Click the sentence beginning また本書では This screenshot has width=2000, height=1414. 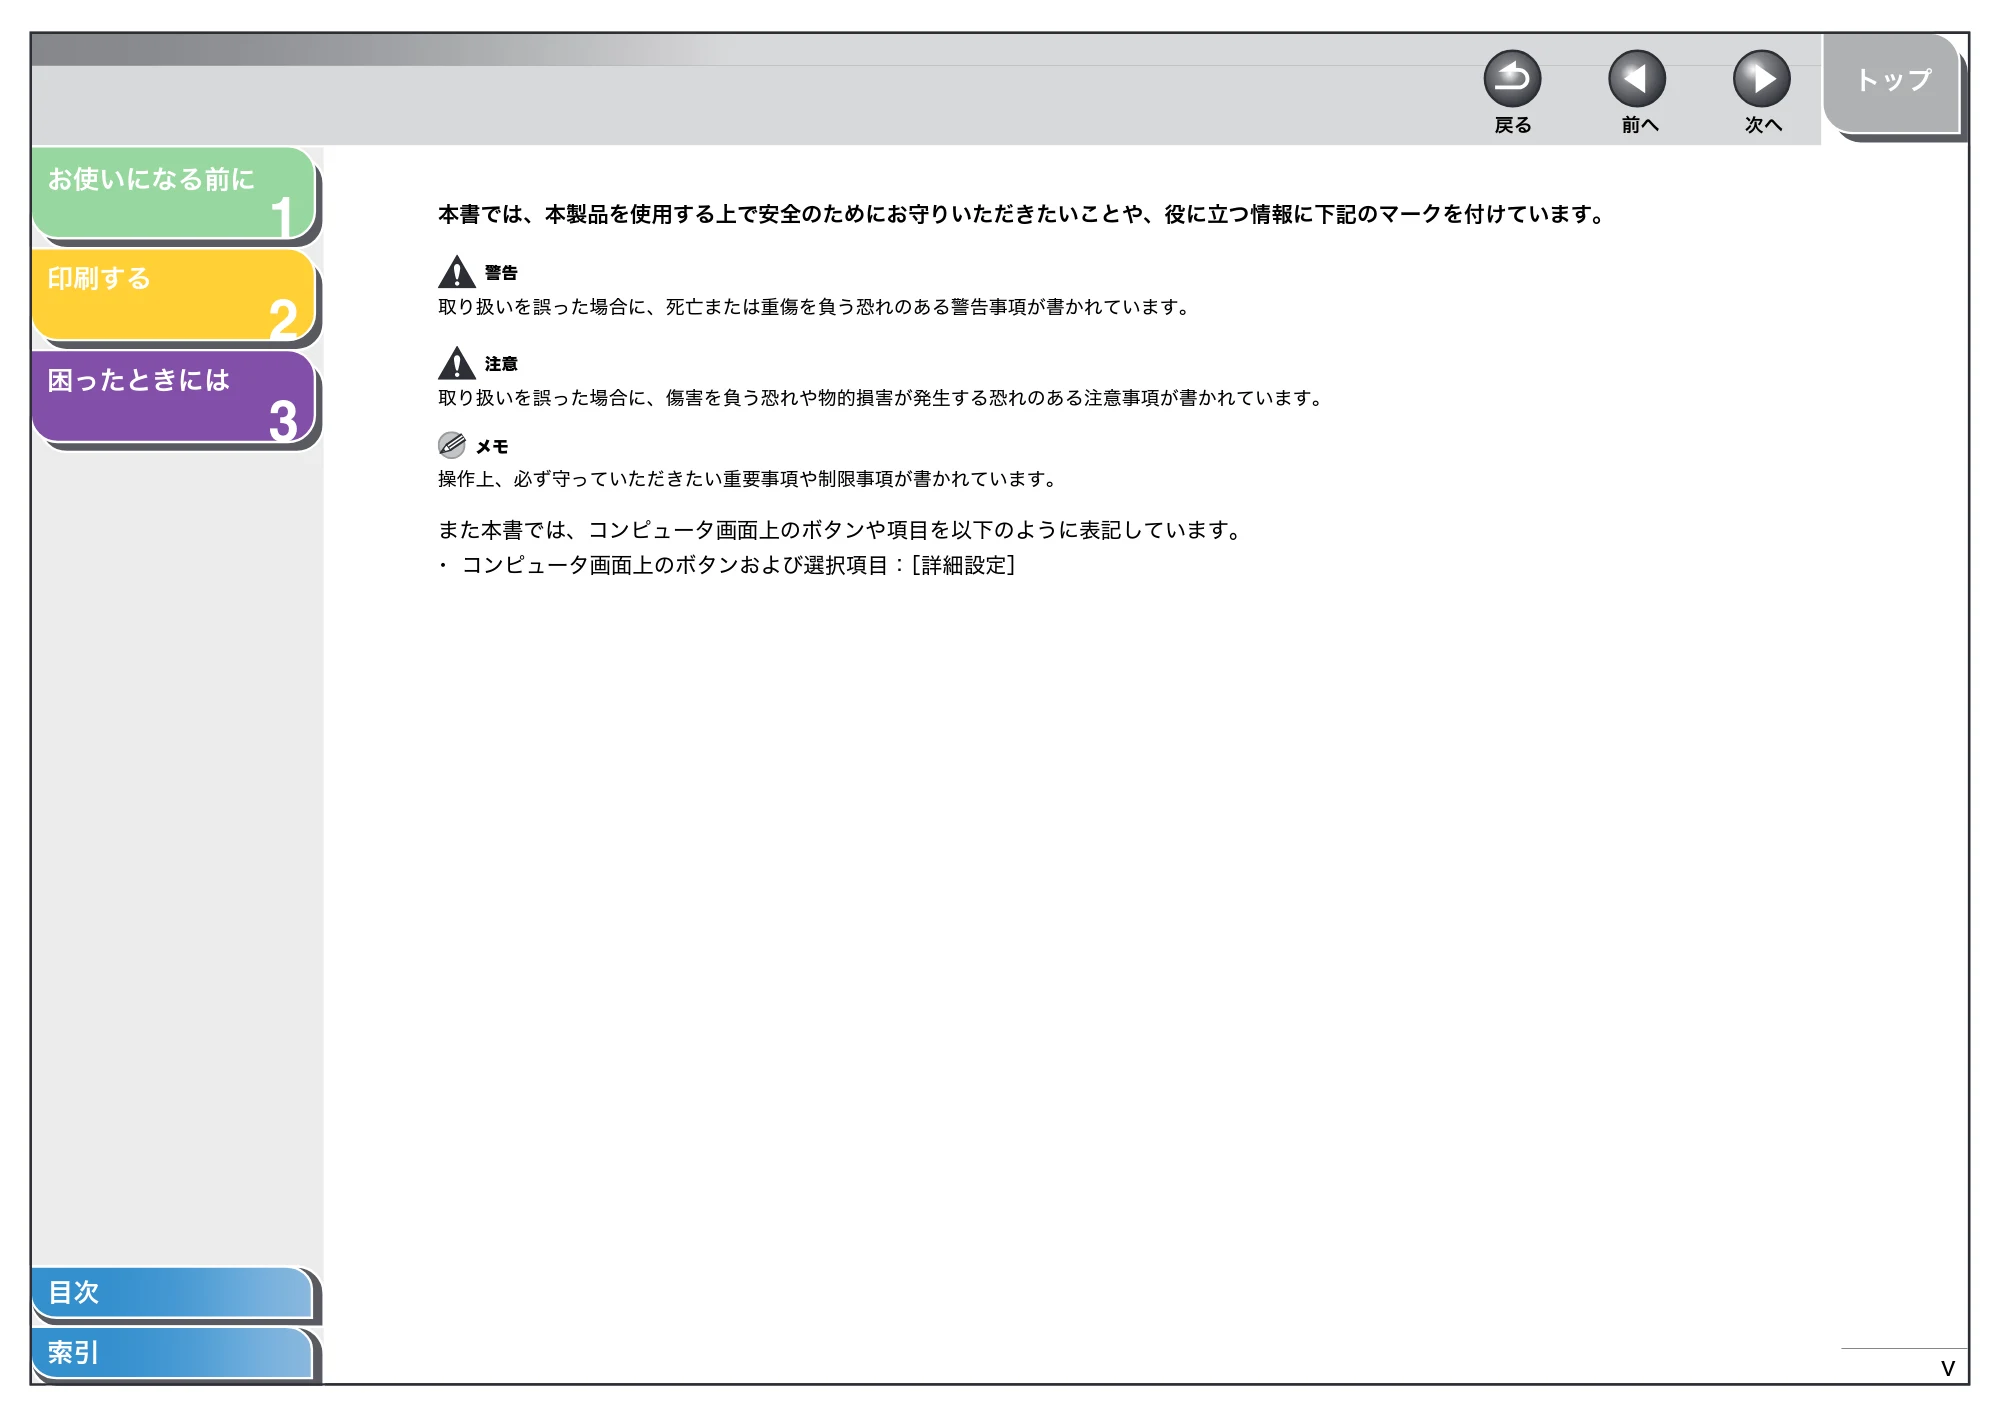tap(840, 531)
